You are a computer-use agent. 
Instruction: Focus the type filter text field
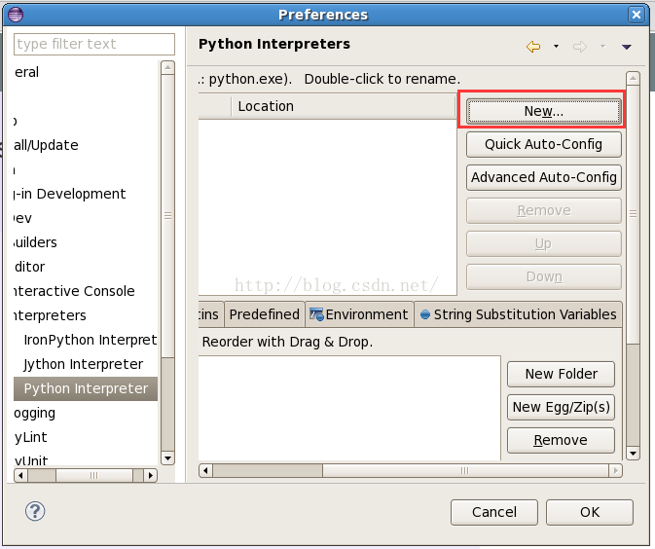pos(94,44)
